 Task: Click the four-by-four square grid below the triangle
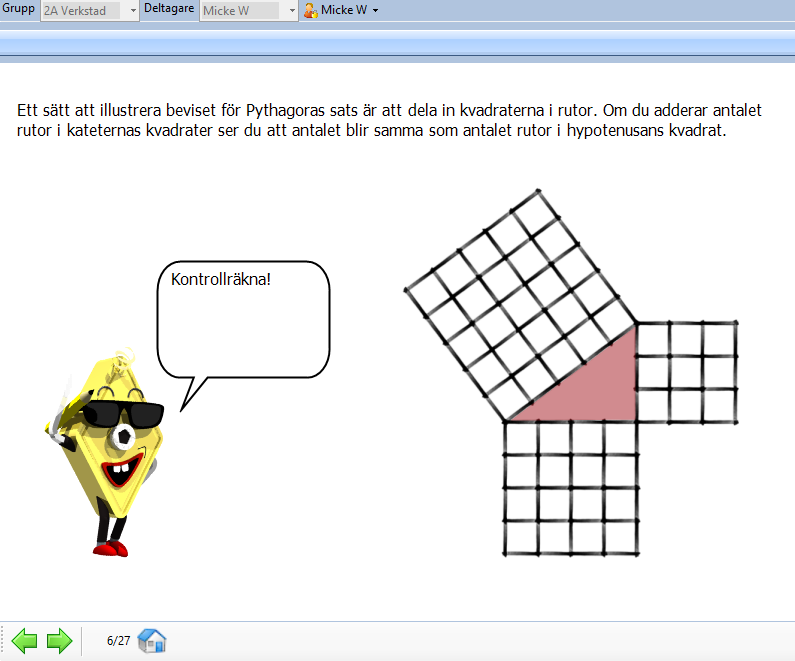click(571, 488)
